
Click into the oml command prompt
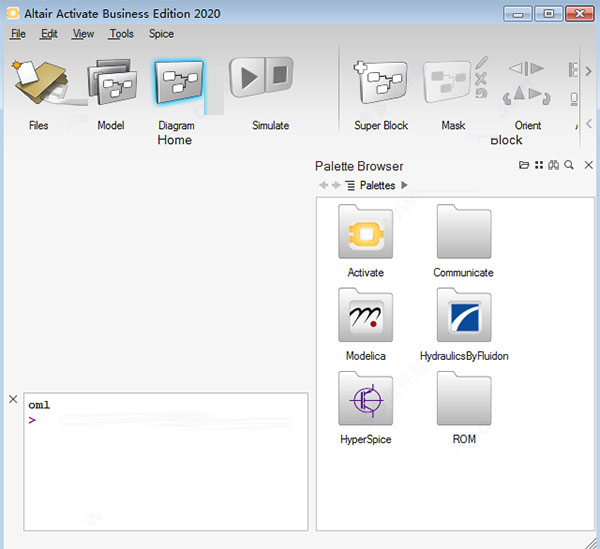pos(160,421)
